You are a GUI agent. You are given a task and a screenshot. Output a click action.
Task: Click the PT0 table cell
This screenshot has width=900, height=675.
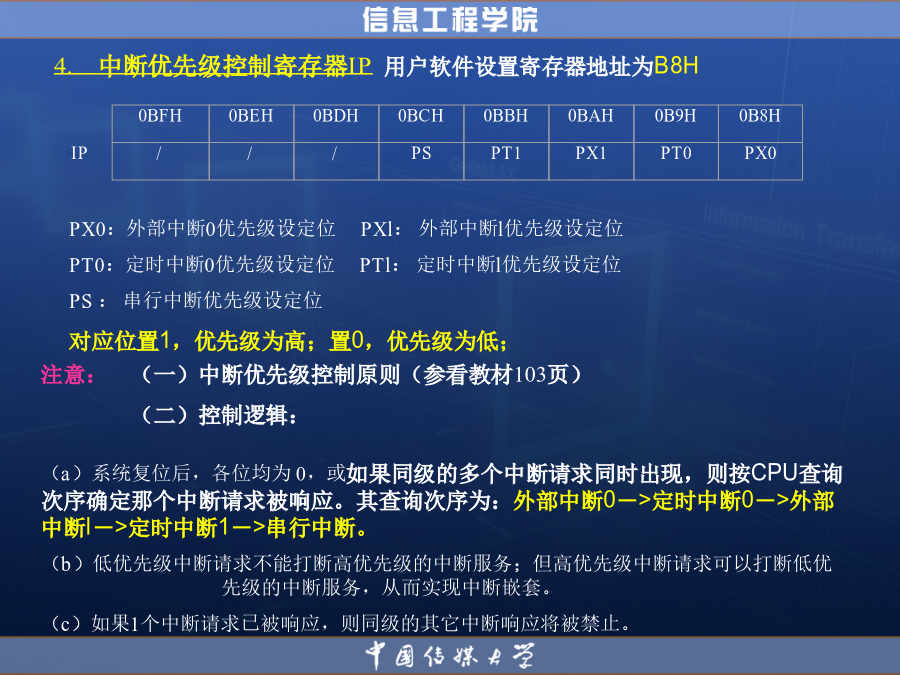coord(675,154)
